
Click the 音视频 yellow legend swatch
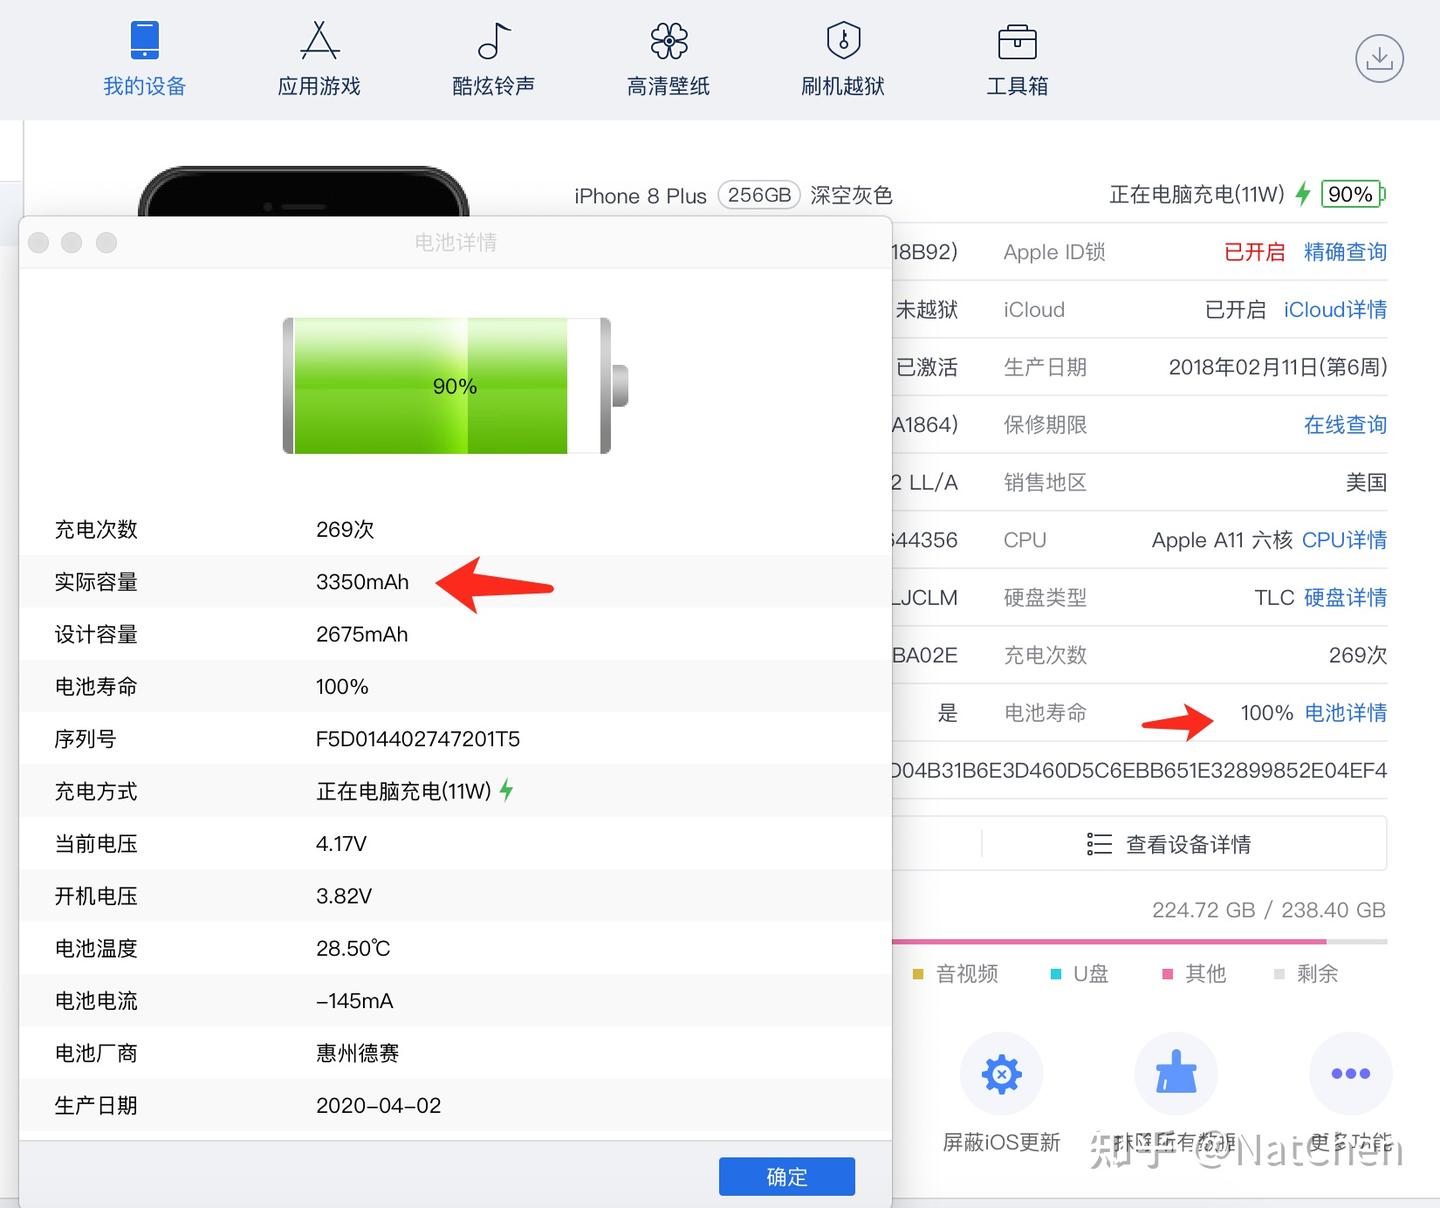click(x=918, y=974)
